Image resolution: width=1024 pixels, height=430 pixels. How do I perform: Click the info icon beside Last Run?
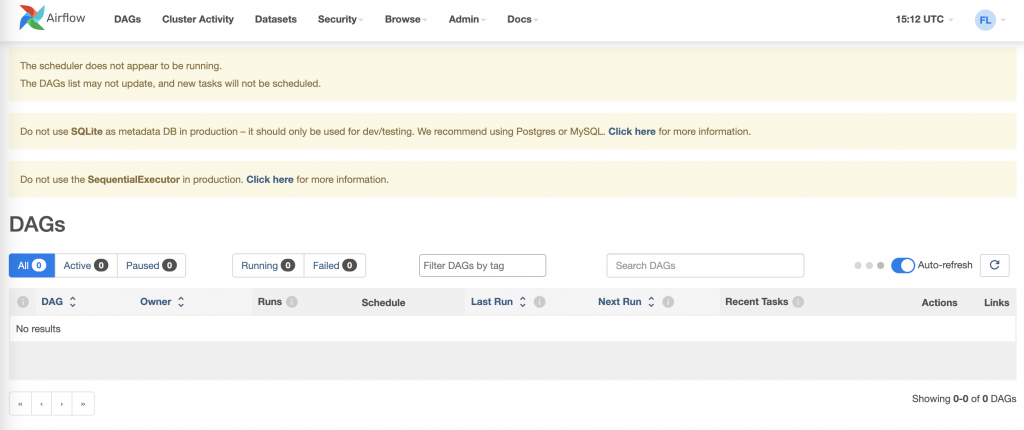tap(539, 302)
